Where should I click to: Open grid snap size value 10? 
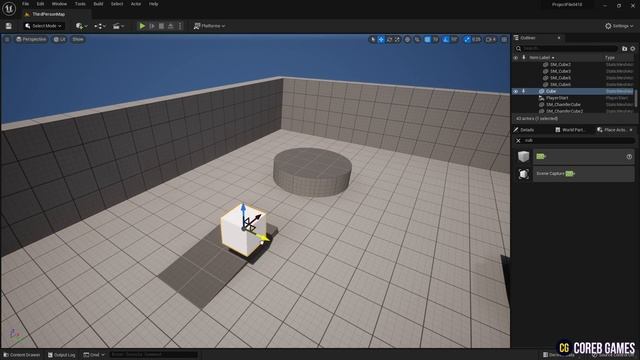point(436,40)
